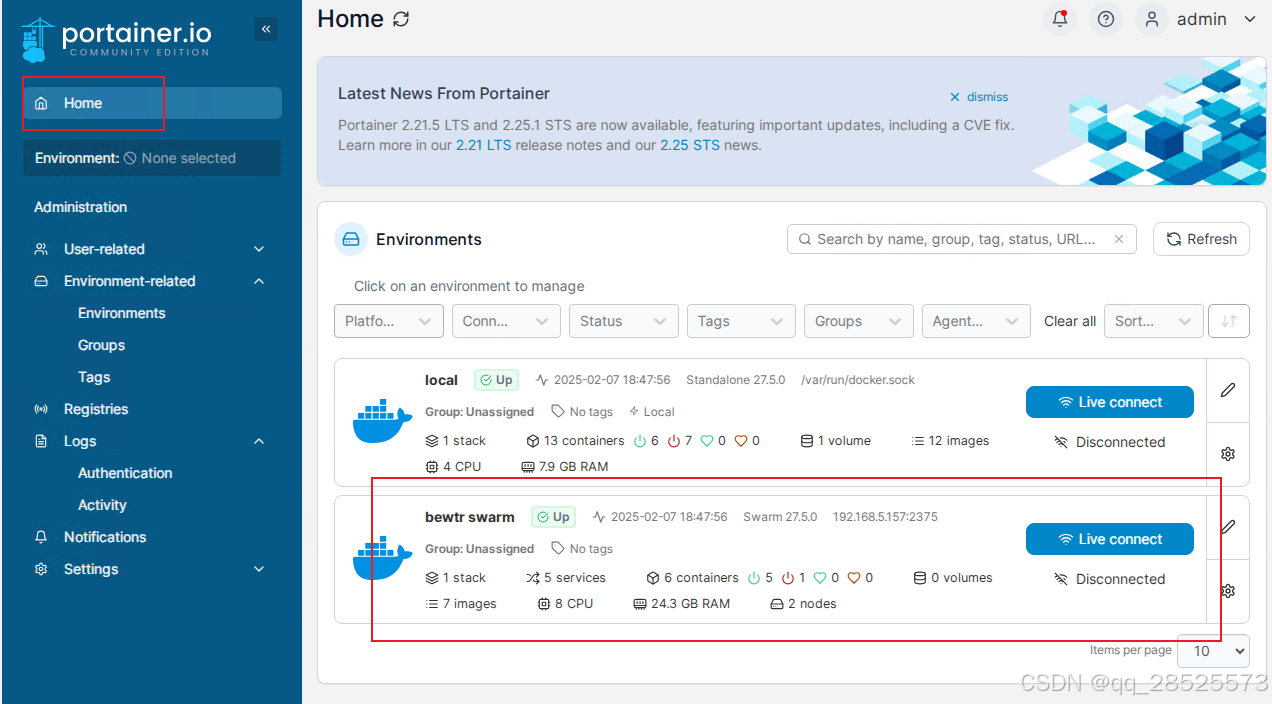Image resolution: width=1272 pixels, height=704 pixels.
Task: Click the Registries radio icon in sidebar
Action: point(41,409)
